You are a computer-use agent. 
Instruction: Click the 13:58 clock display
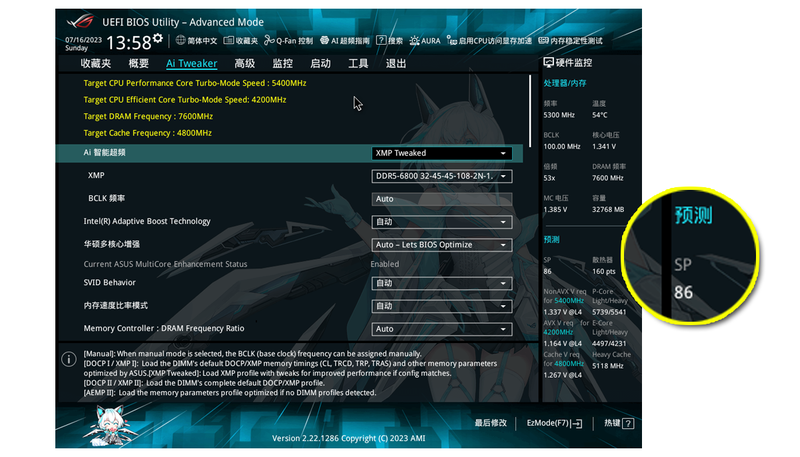pos(129,43)
